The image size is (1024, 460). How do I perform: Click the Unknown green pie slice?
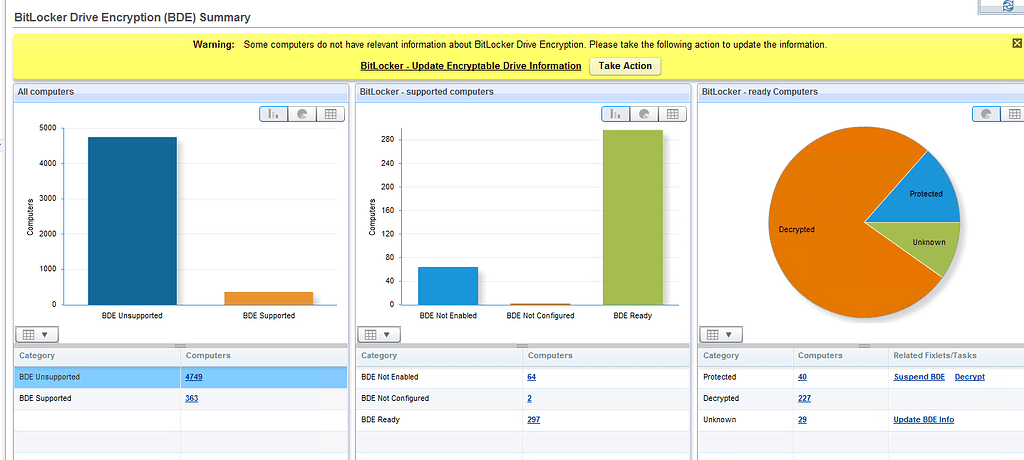coord(927,243)
